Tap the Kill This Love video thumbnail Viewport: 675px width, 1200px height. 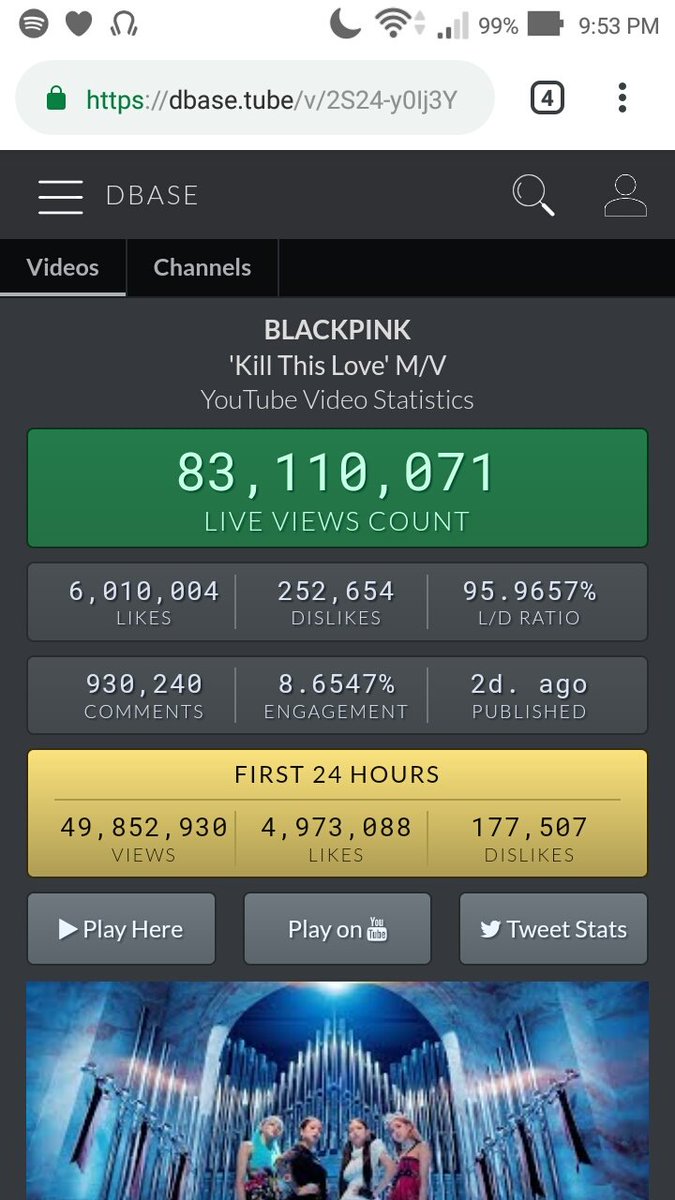coord(337,1090)
